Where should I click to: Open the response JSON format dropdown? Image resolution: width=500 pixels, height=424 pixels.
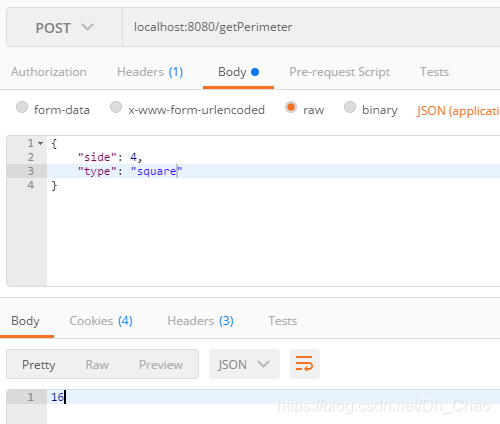244,364
